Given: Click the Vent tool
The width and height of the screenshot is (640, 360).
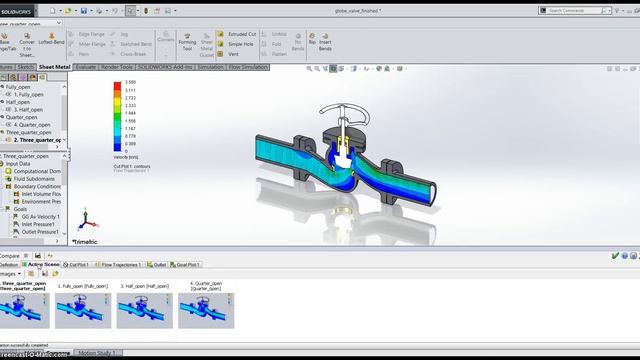Looking at the screenshot, I should 228,54.
